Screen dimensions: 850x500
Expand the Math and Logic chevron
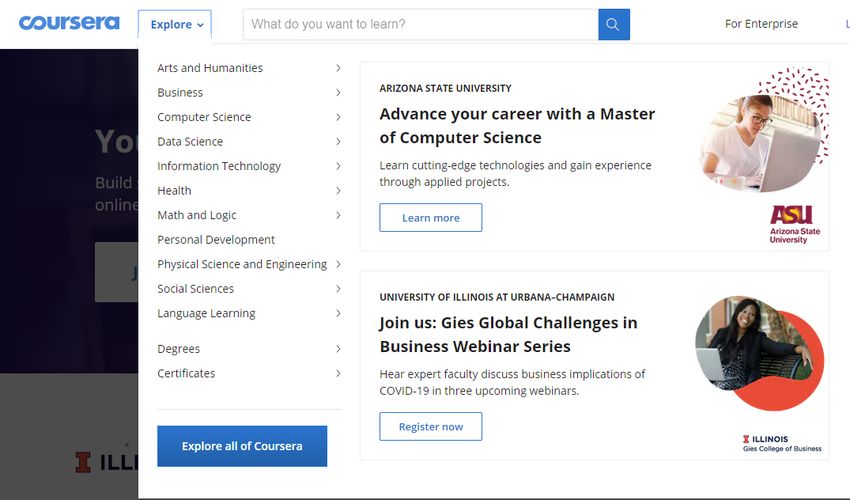coord(338,215)
